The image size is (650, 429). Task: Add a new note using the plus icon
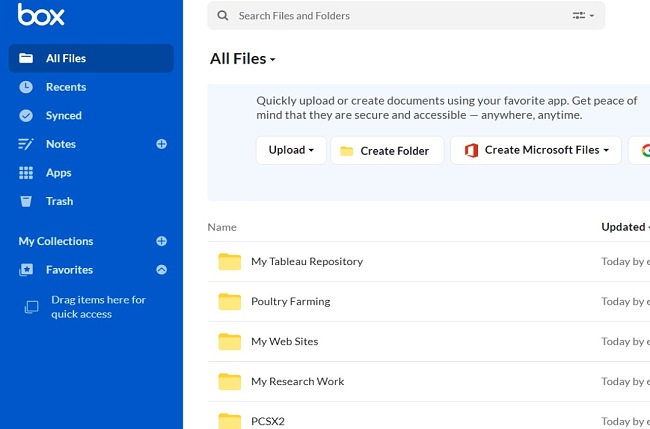point(161,144)
